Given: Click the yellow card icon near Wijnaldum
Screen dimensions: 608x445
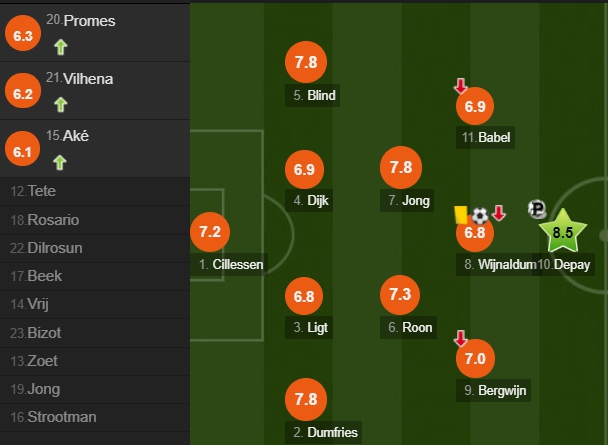Looking at the screenshot, I should (461, 213).
